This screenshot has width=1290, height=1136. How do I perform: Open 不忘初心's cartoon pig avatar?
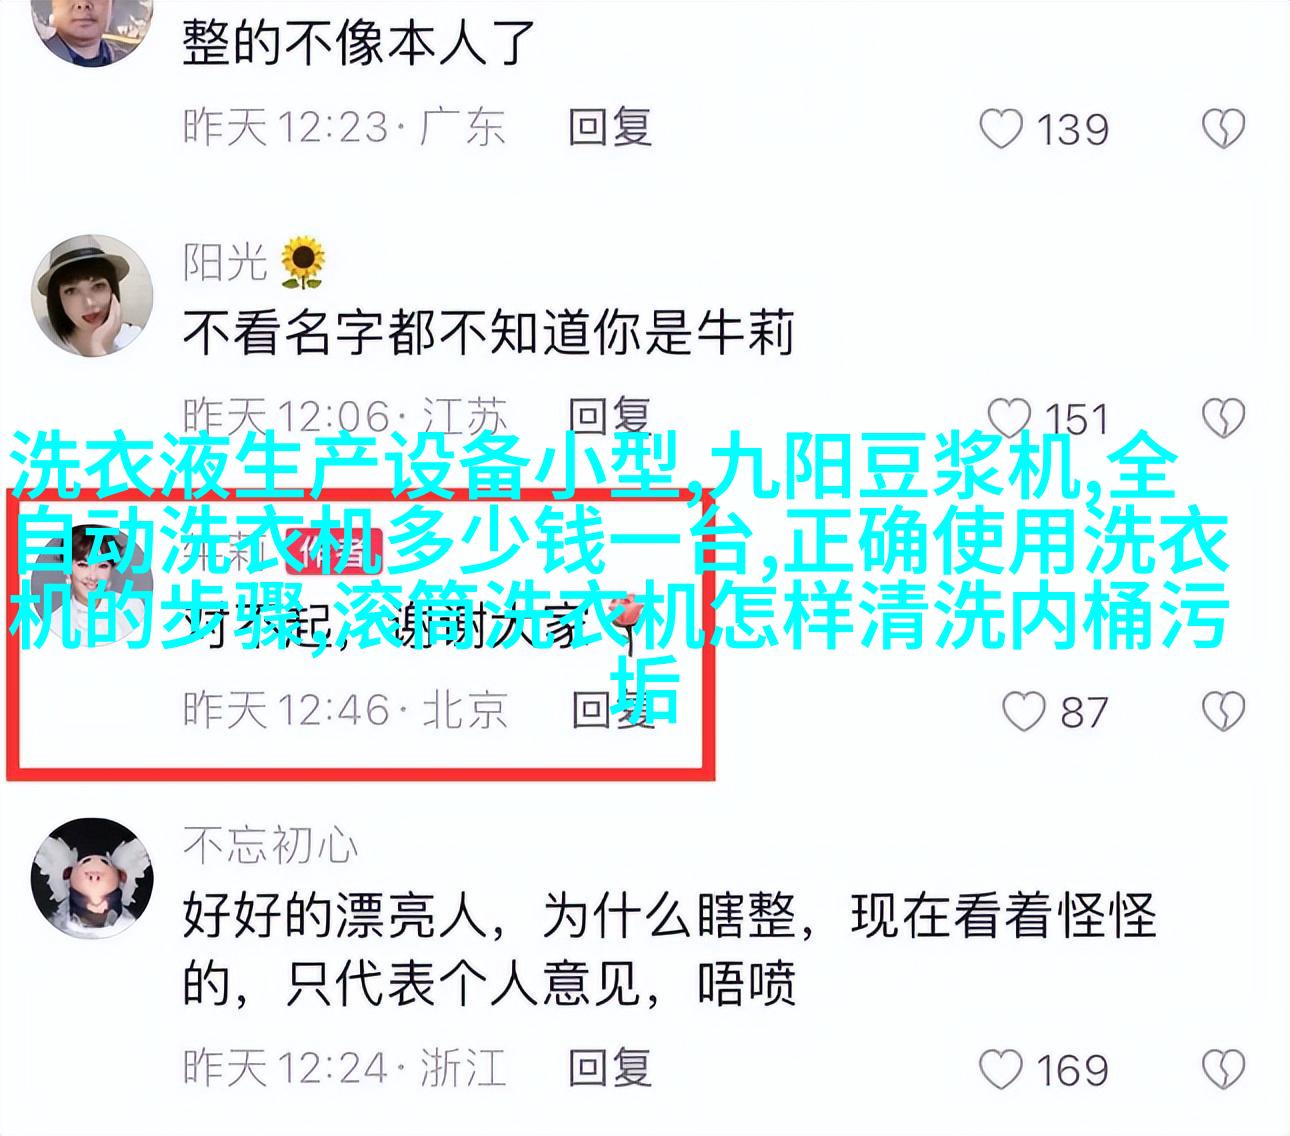coord(92,880)
